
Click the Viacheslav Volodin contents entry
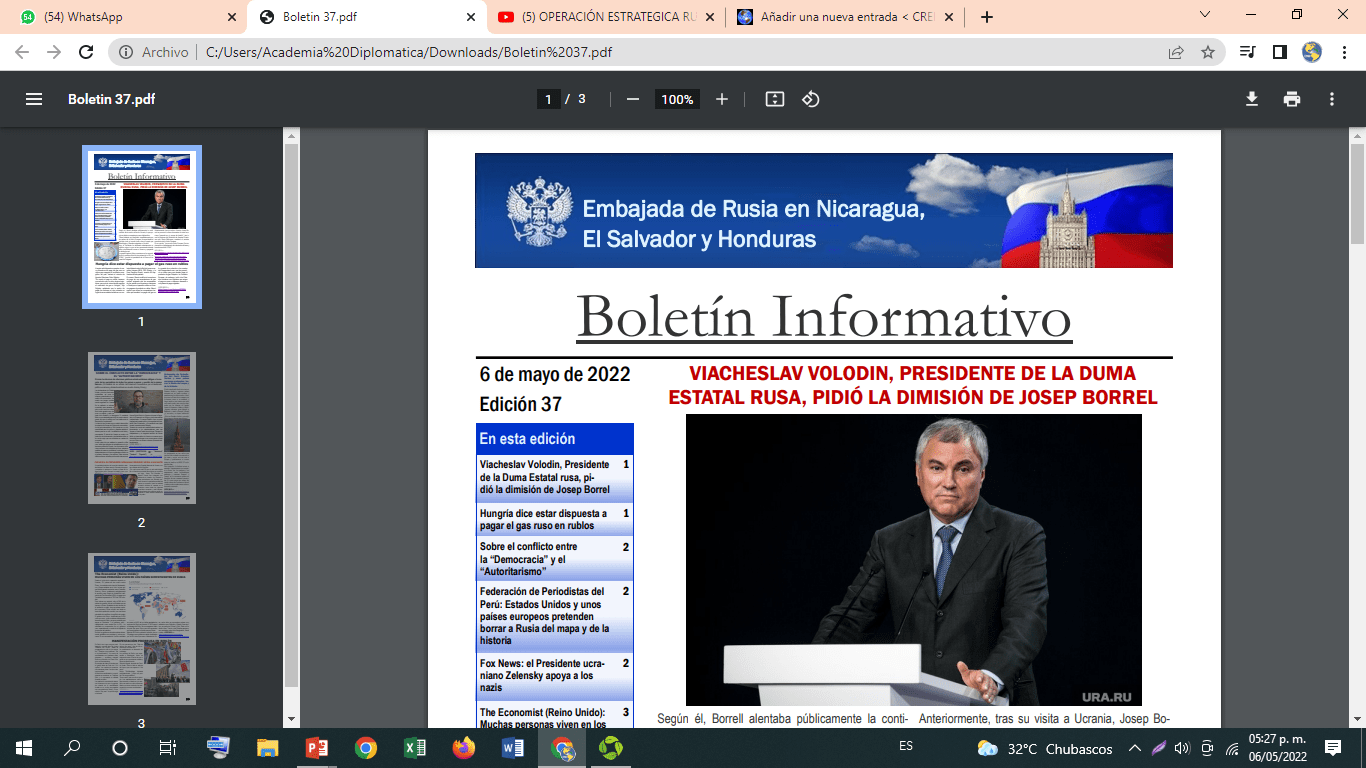(x=555, y=477)
